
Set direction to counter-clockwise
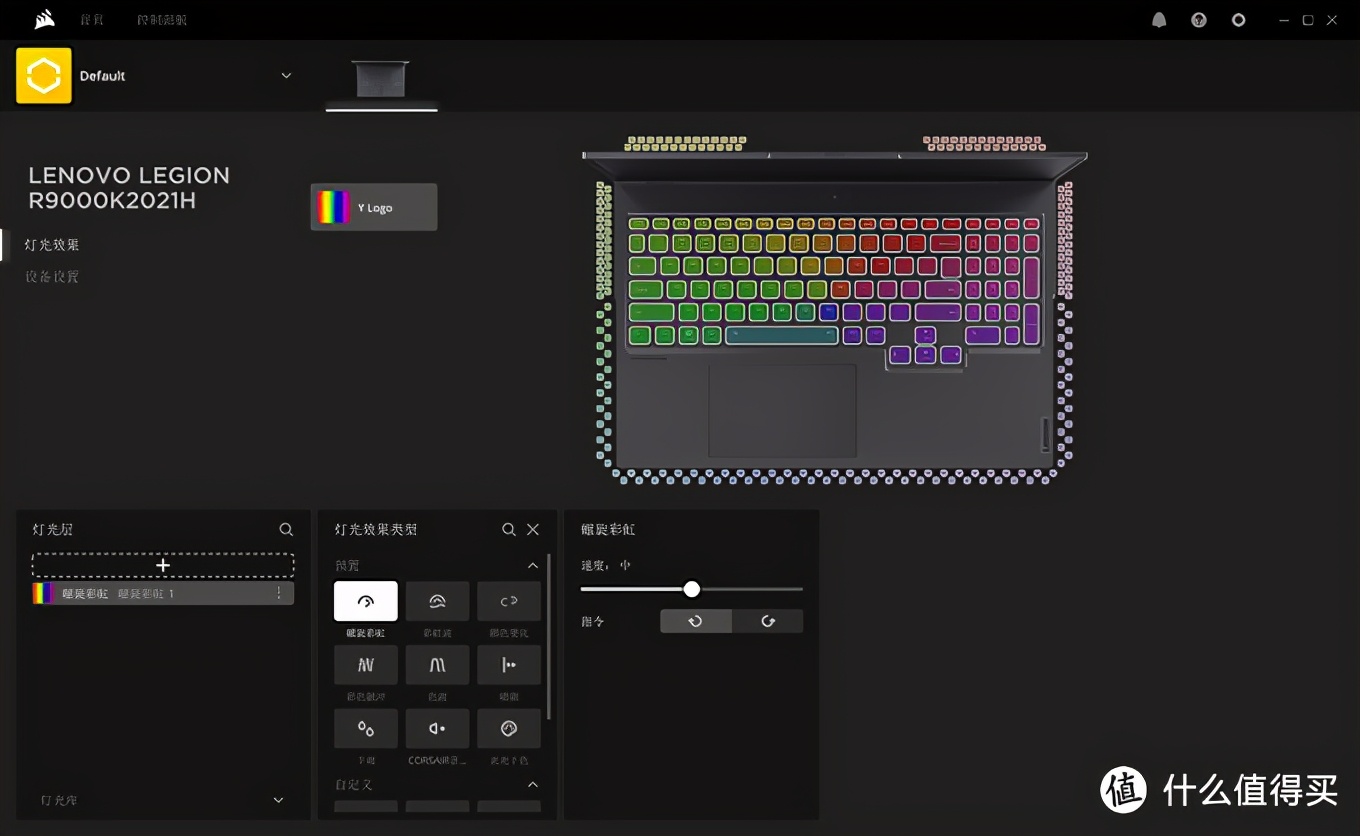(x=696, y=621)
